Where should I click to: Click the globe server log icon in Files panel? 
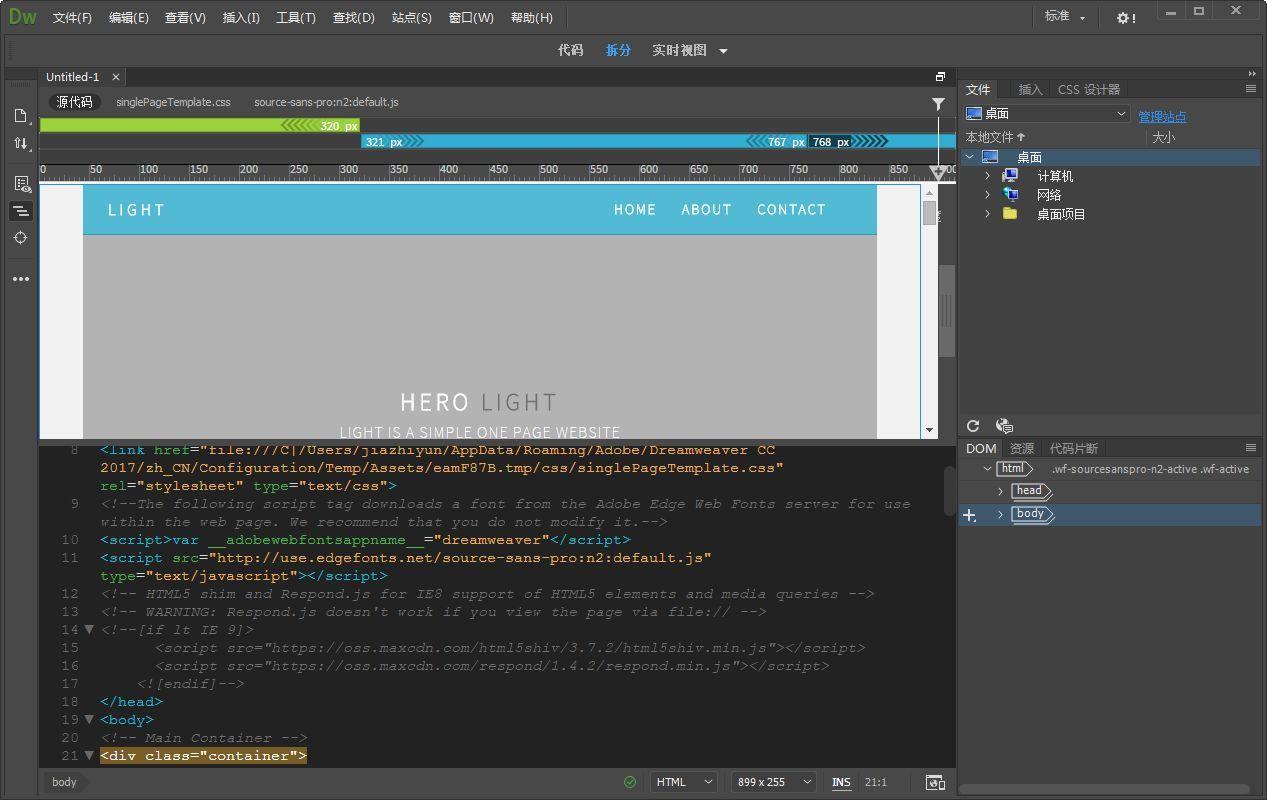[x=1005, y=426]
